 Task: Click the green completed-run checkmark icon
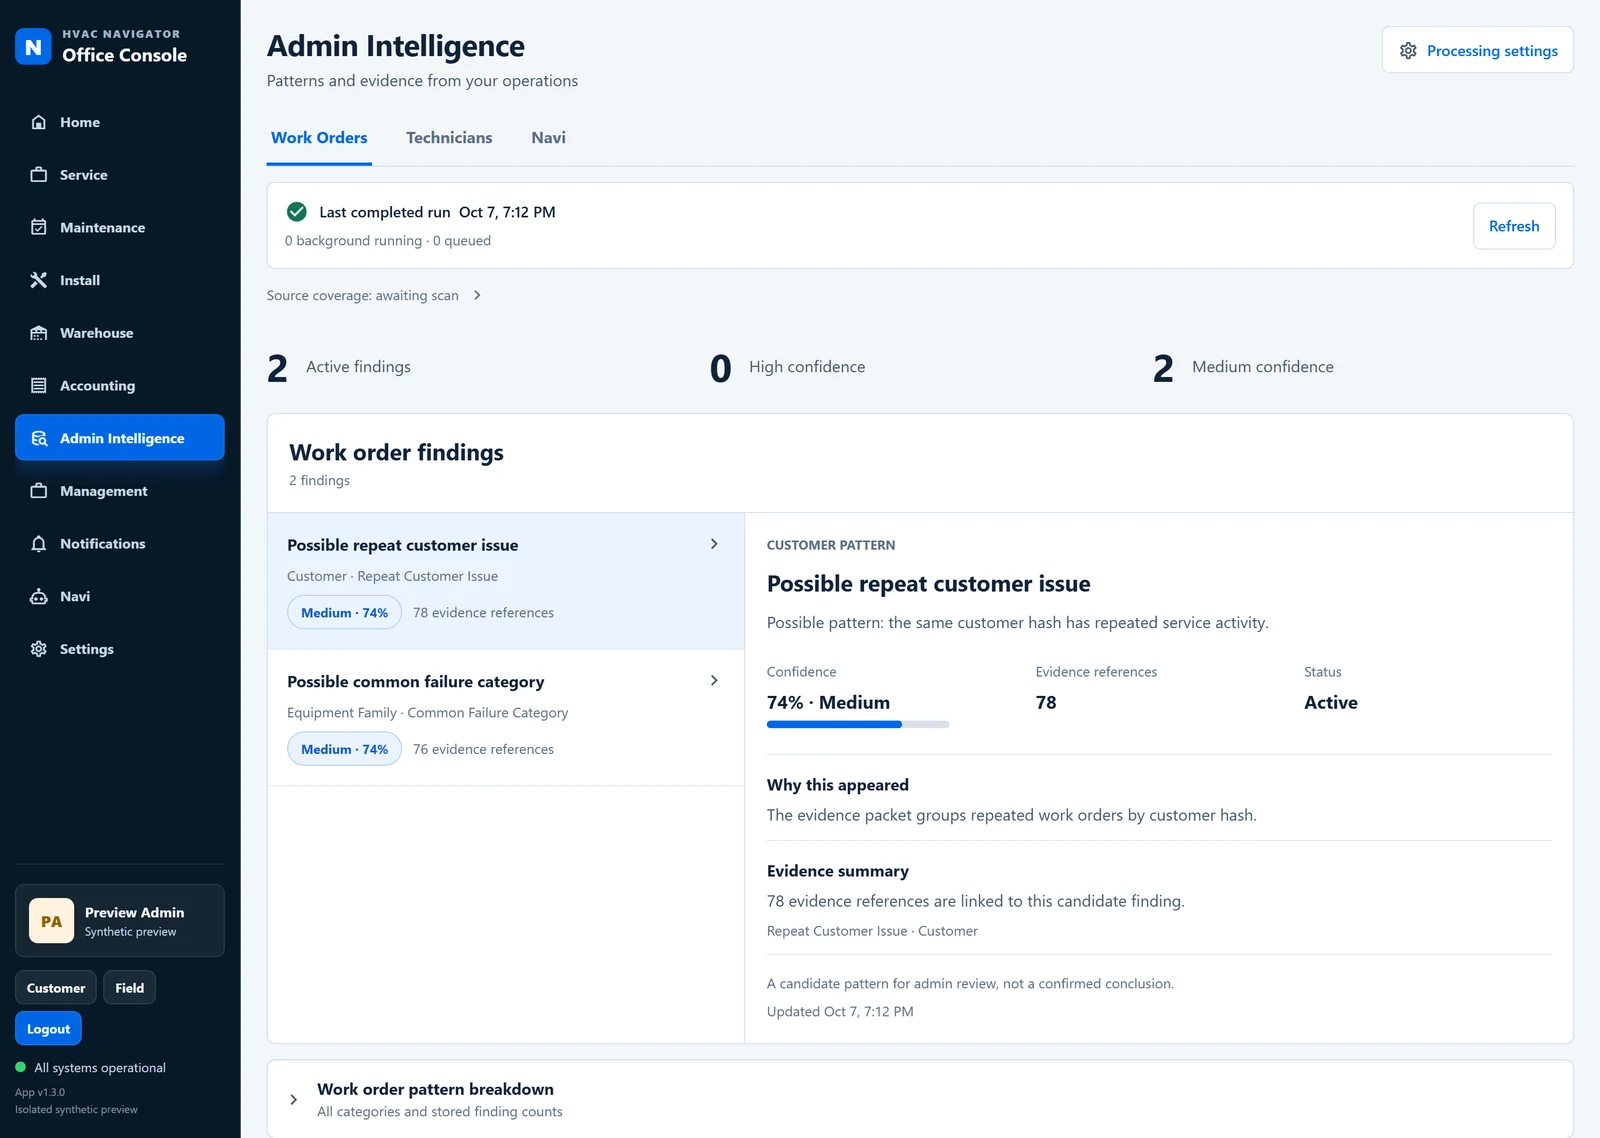coord(297,212)
